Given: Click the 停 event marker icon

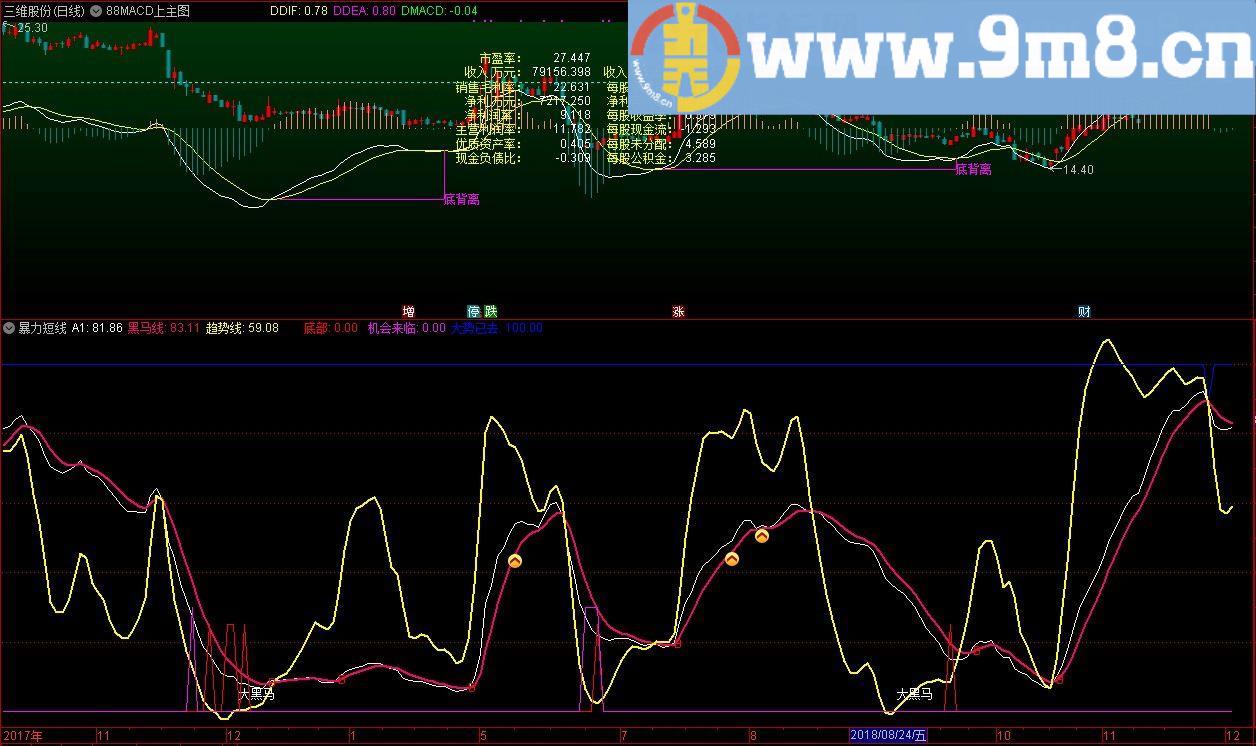Looking at the screenshot, I should pyautogui.click(x=474, y=311).
